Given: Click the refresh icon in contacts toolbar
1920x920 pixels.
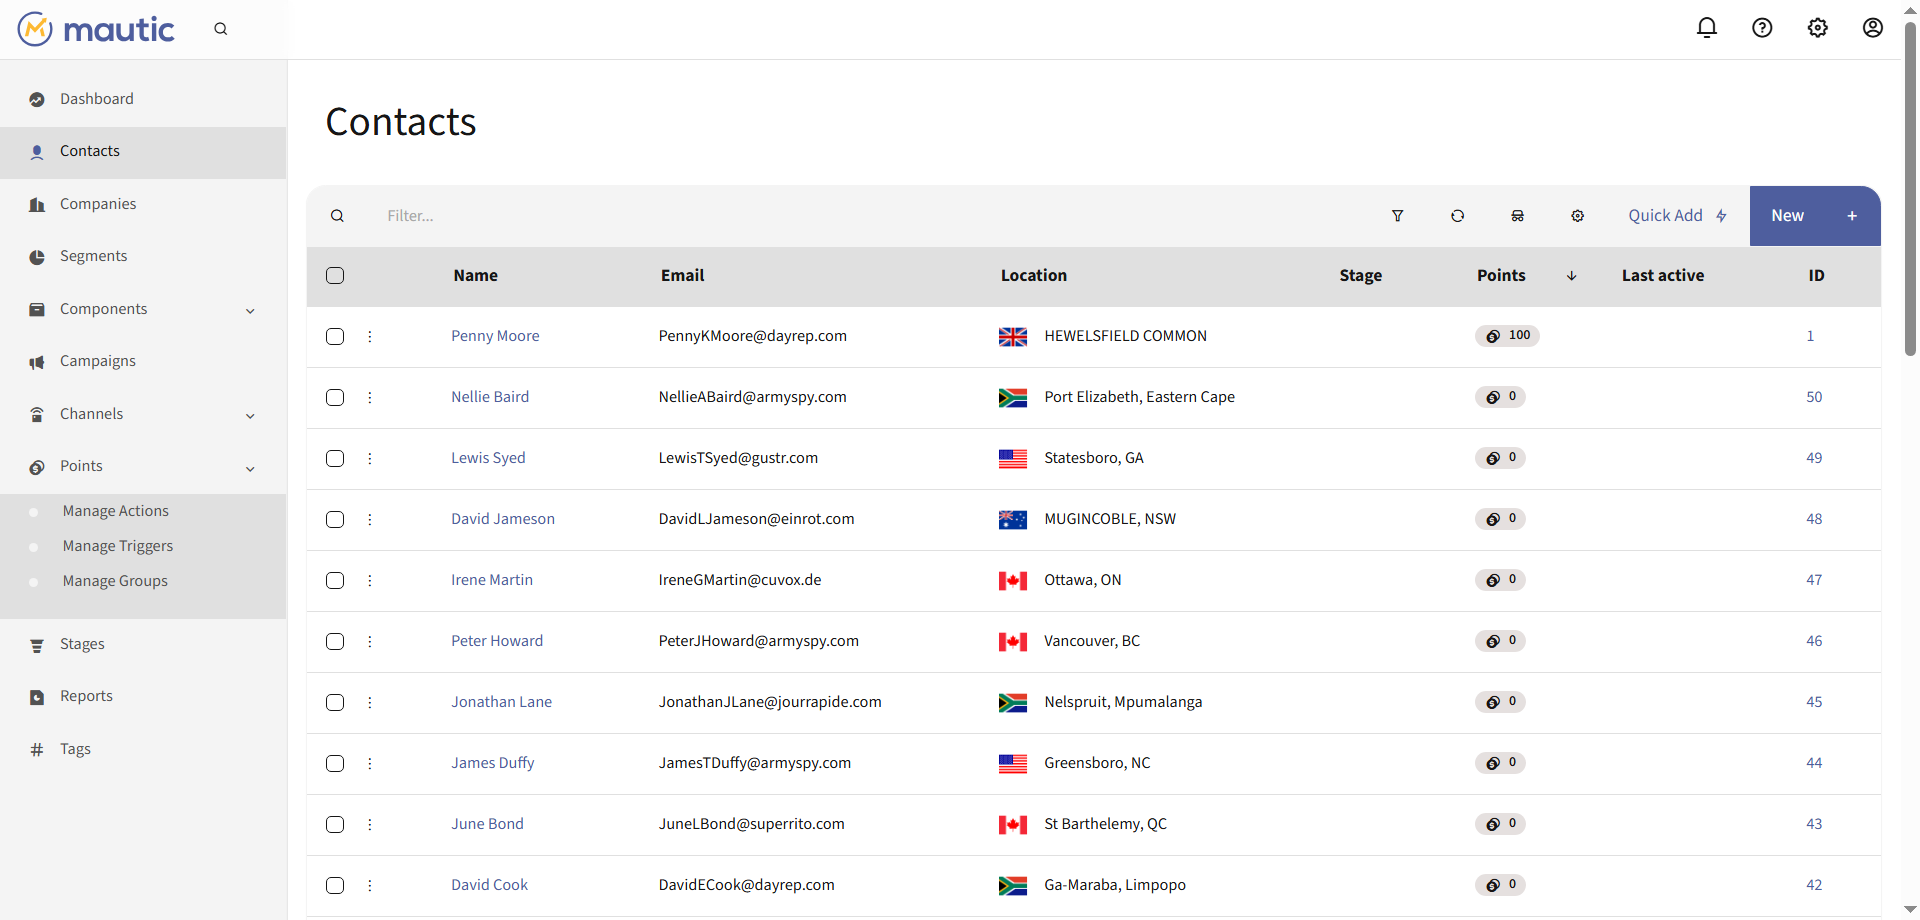Looking at the screenshot, I should coord(1457,216).
